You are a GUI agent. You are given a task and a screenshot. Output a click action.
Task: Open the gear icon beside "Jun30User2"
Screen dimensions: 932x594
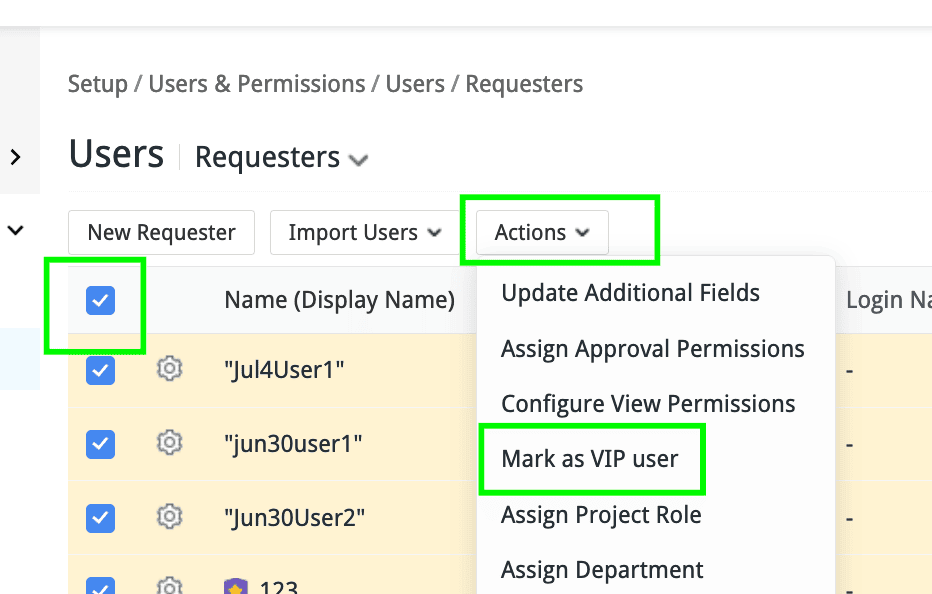point(170,516)
